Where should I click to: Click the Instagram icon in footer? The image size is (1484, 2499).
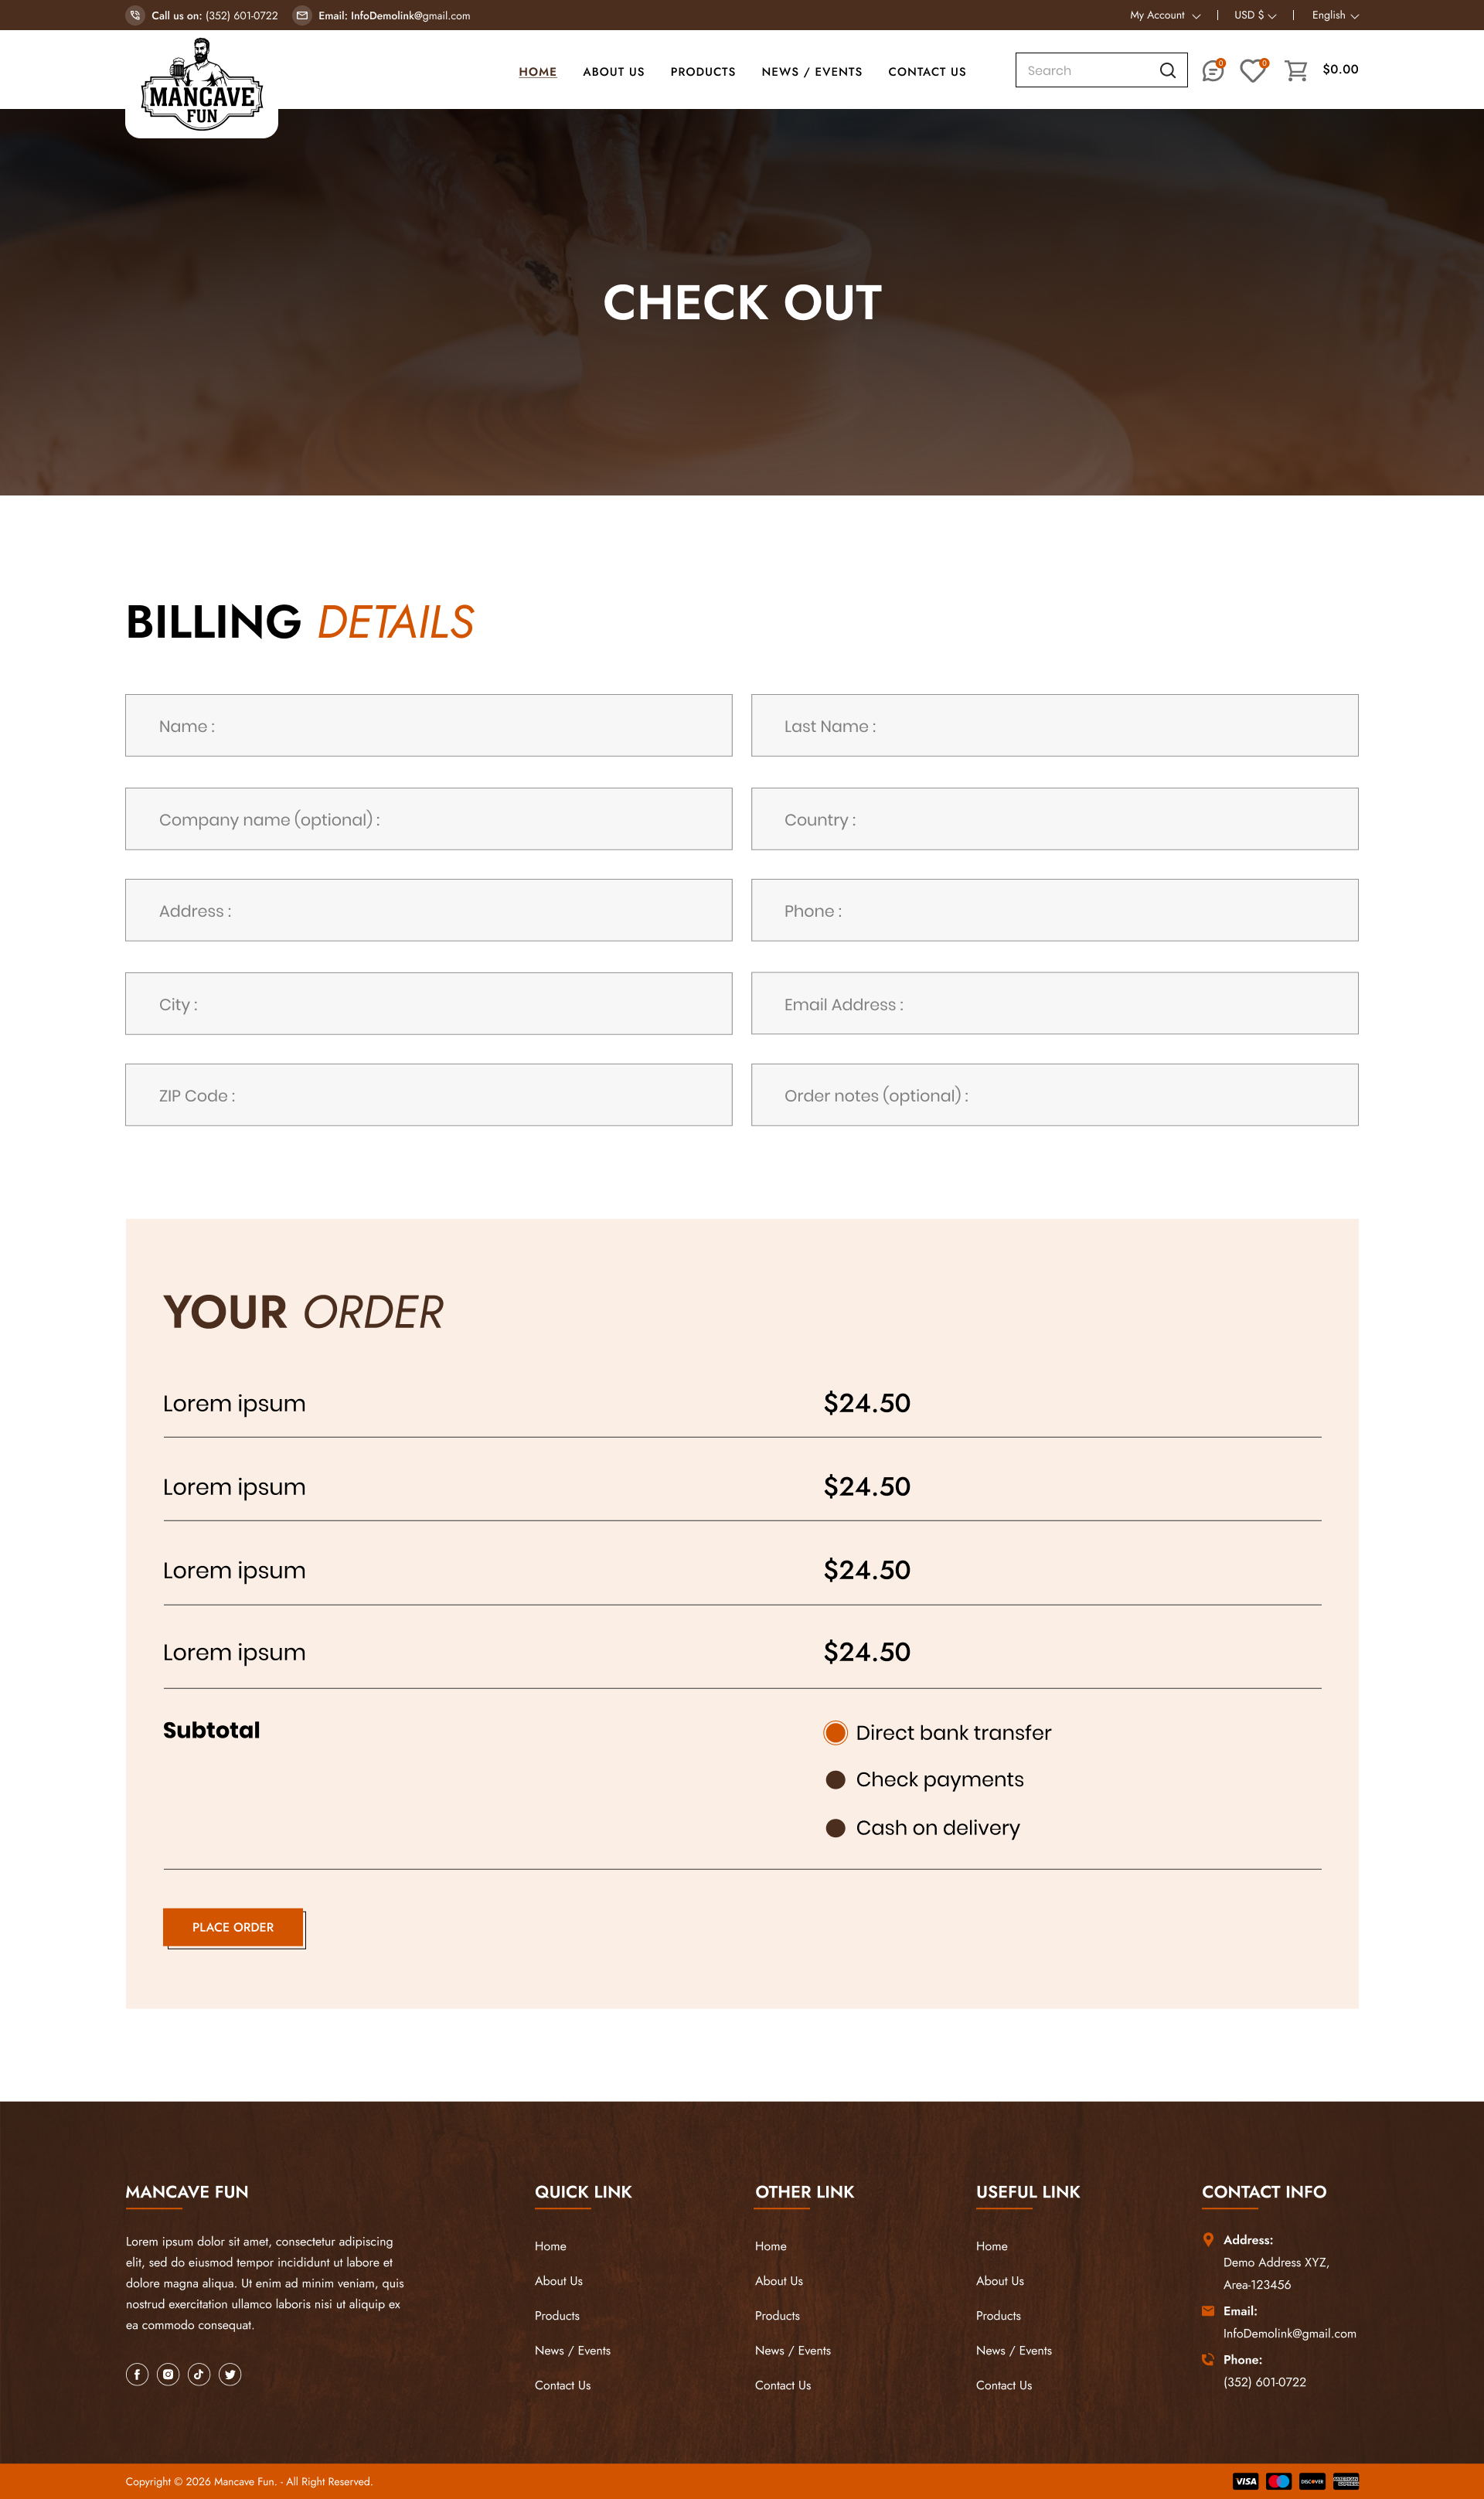(168, 2374)
